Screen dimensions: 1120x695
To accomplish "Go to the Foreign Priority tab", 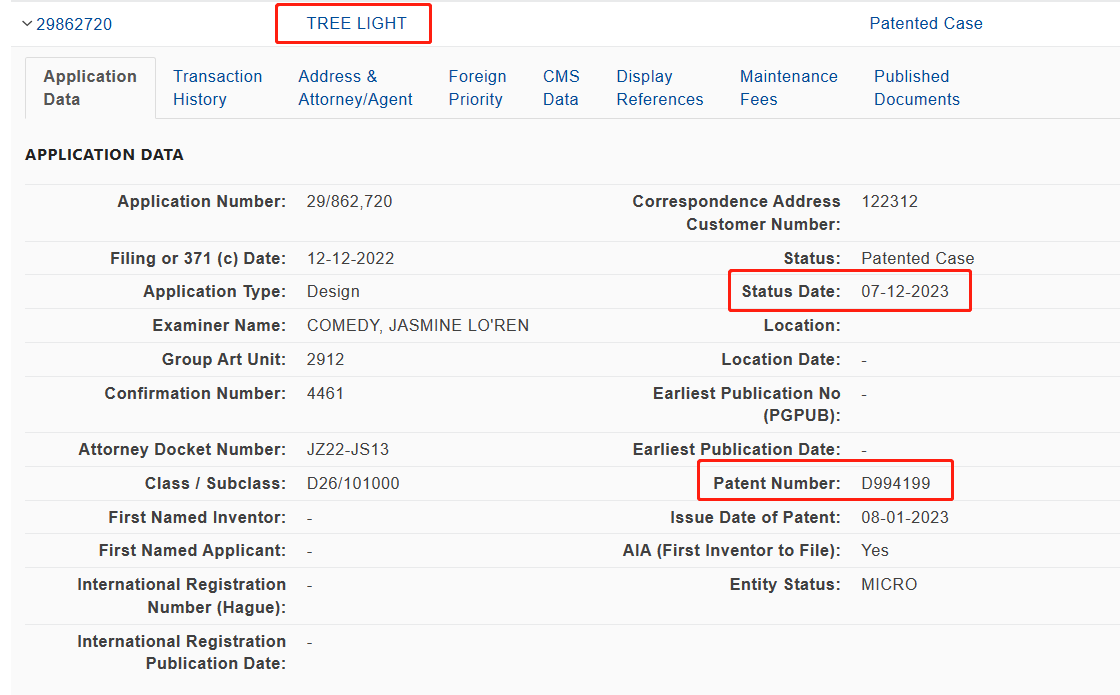I will 477,88.
